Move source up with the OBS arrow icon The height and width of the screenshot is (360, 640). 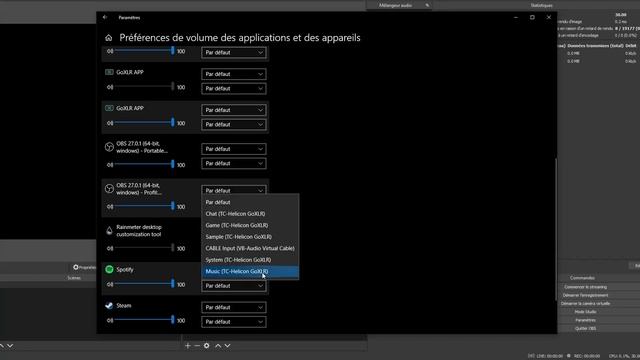click(x=218, y=346)
